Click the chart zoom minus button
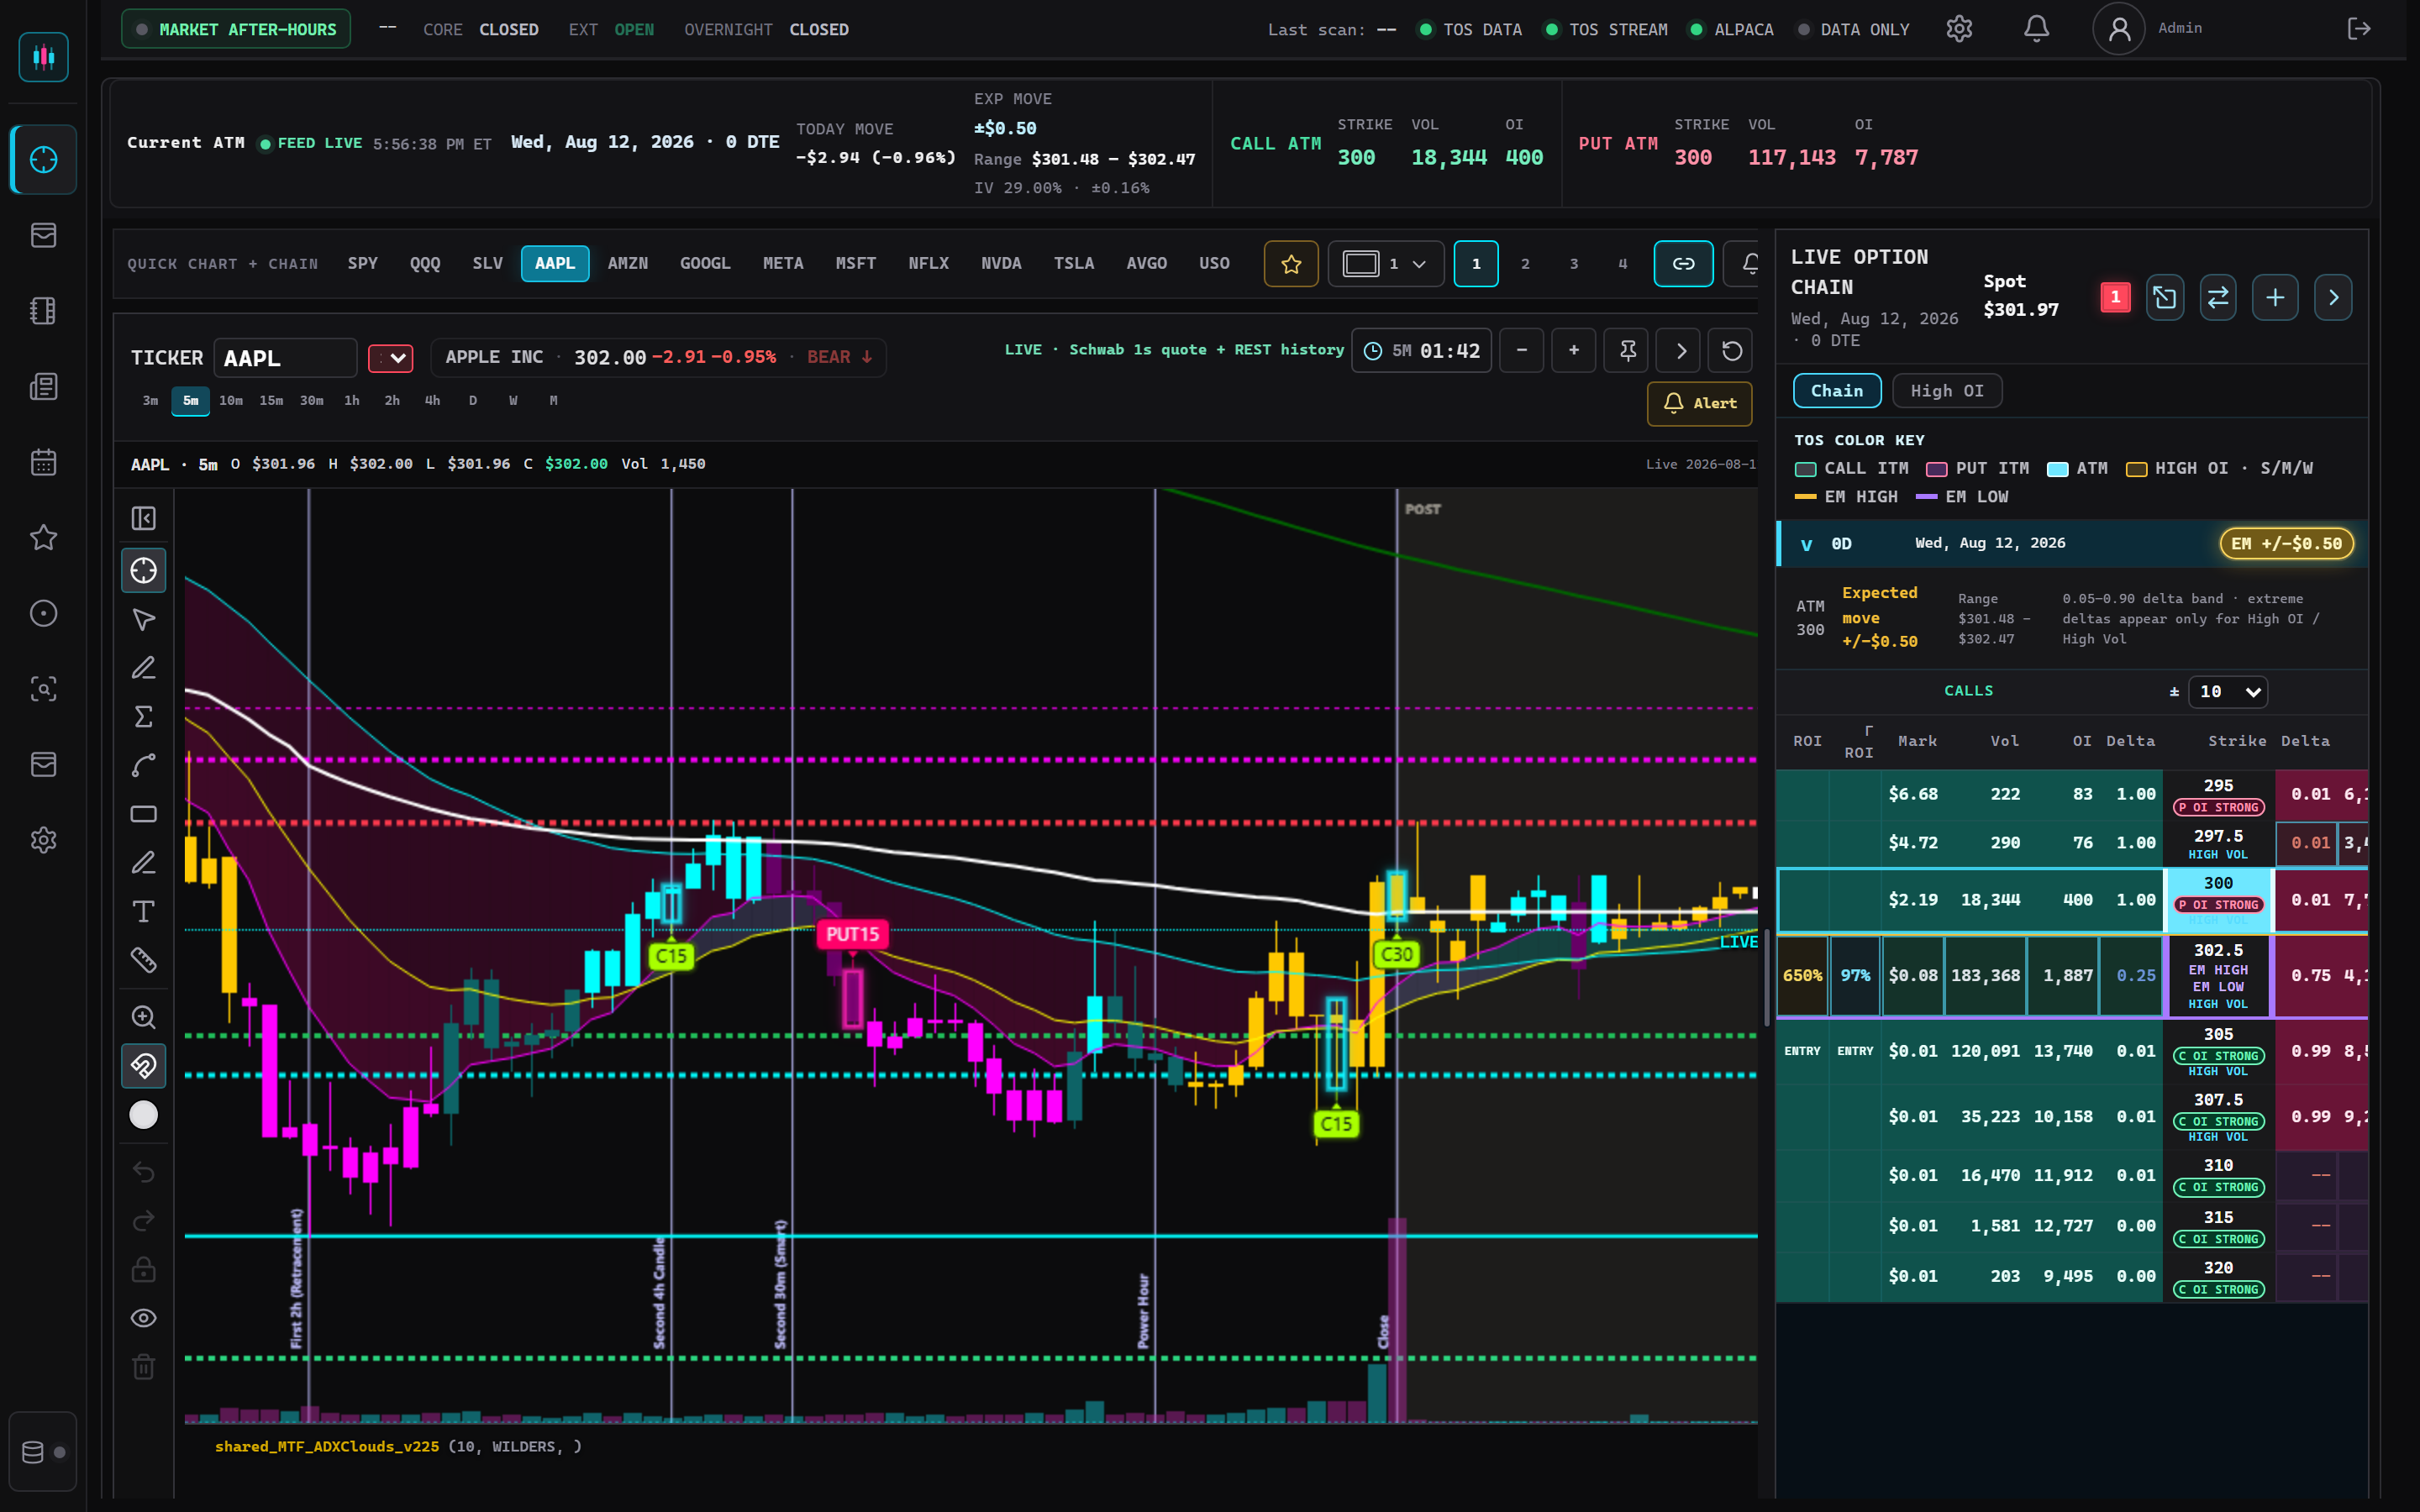The image size is (2420, 1512). coord(1521,351)
